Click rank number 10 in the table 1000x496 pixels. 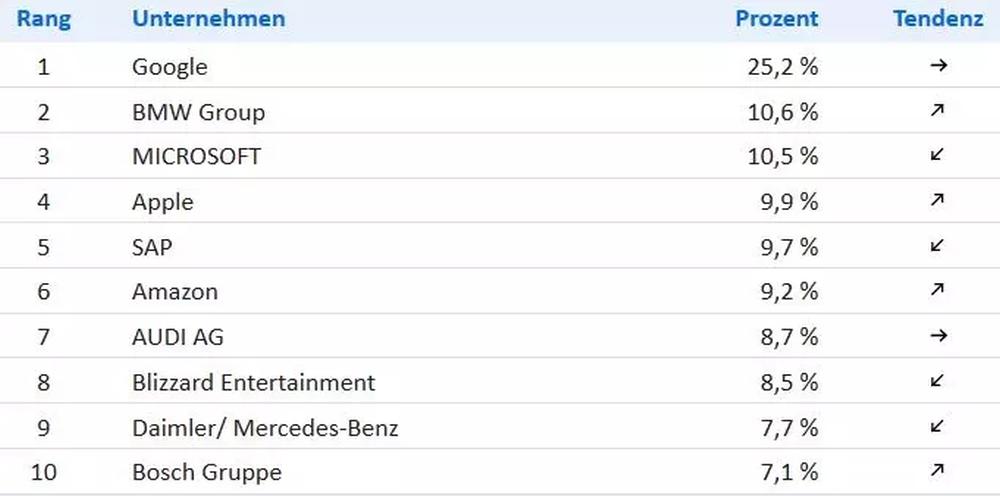click(x=43, y=472)
